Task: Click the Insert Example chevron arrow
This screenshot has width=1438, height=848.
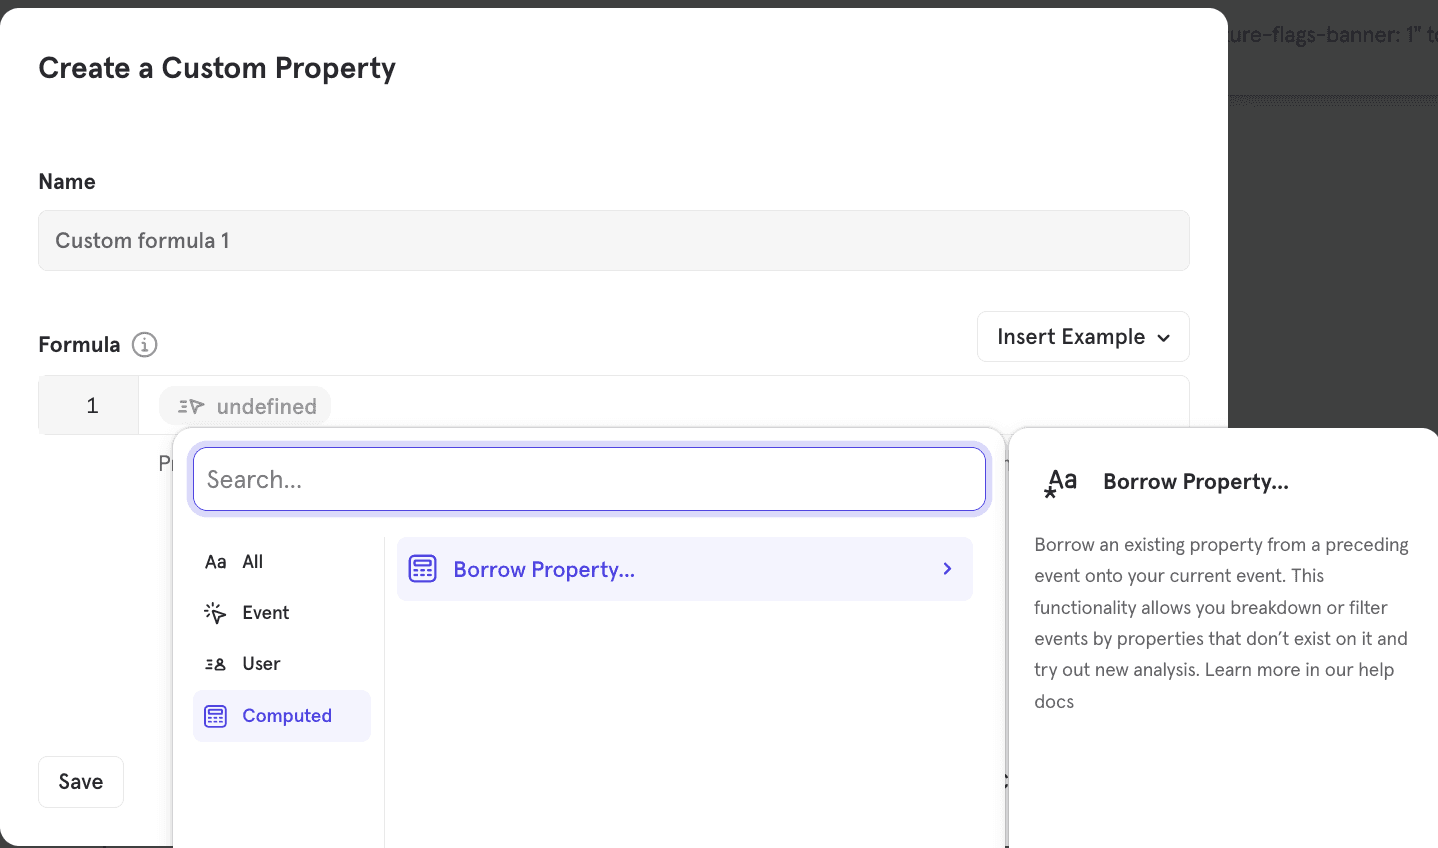Action: tap(1164, 338)
